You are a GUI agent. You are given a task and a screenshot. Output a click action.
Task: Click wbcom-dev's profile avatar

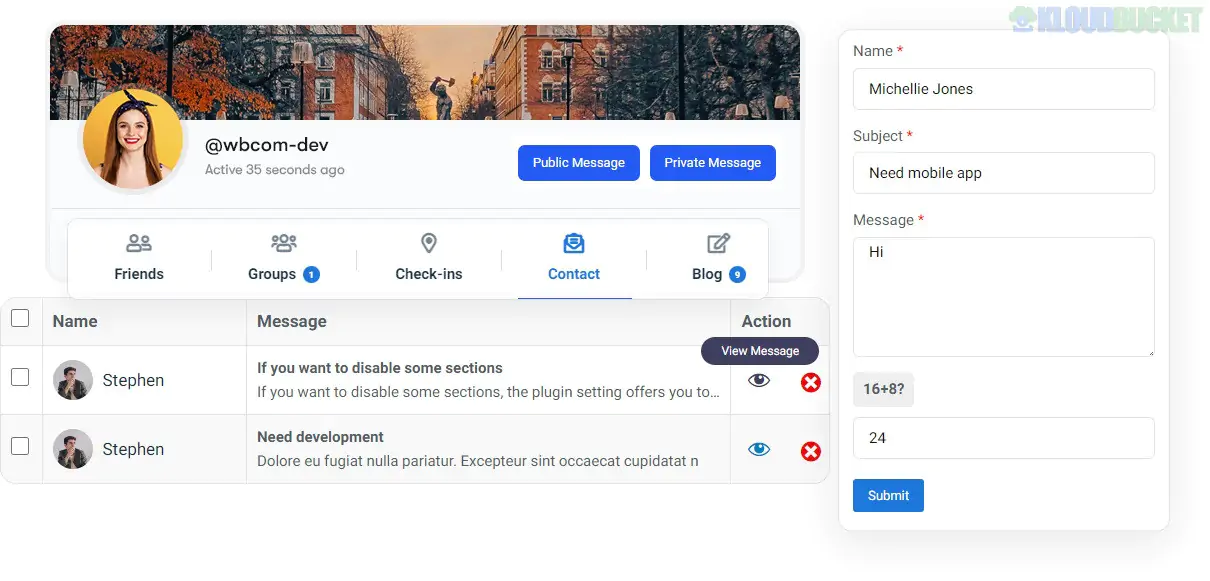click(132, 139)
